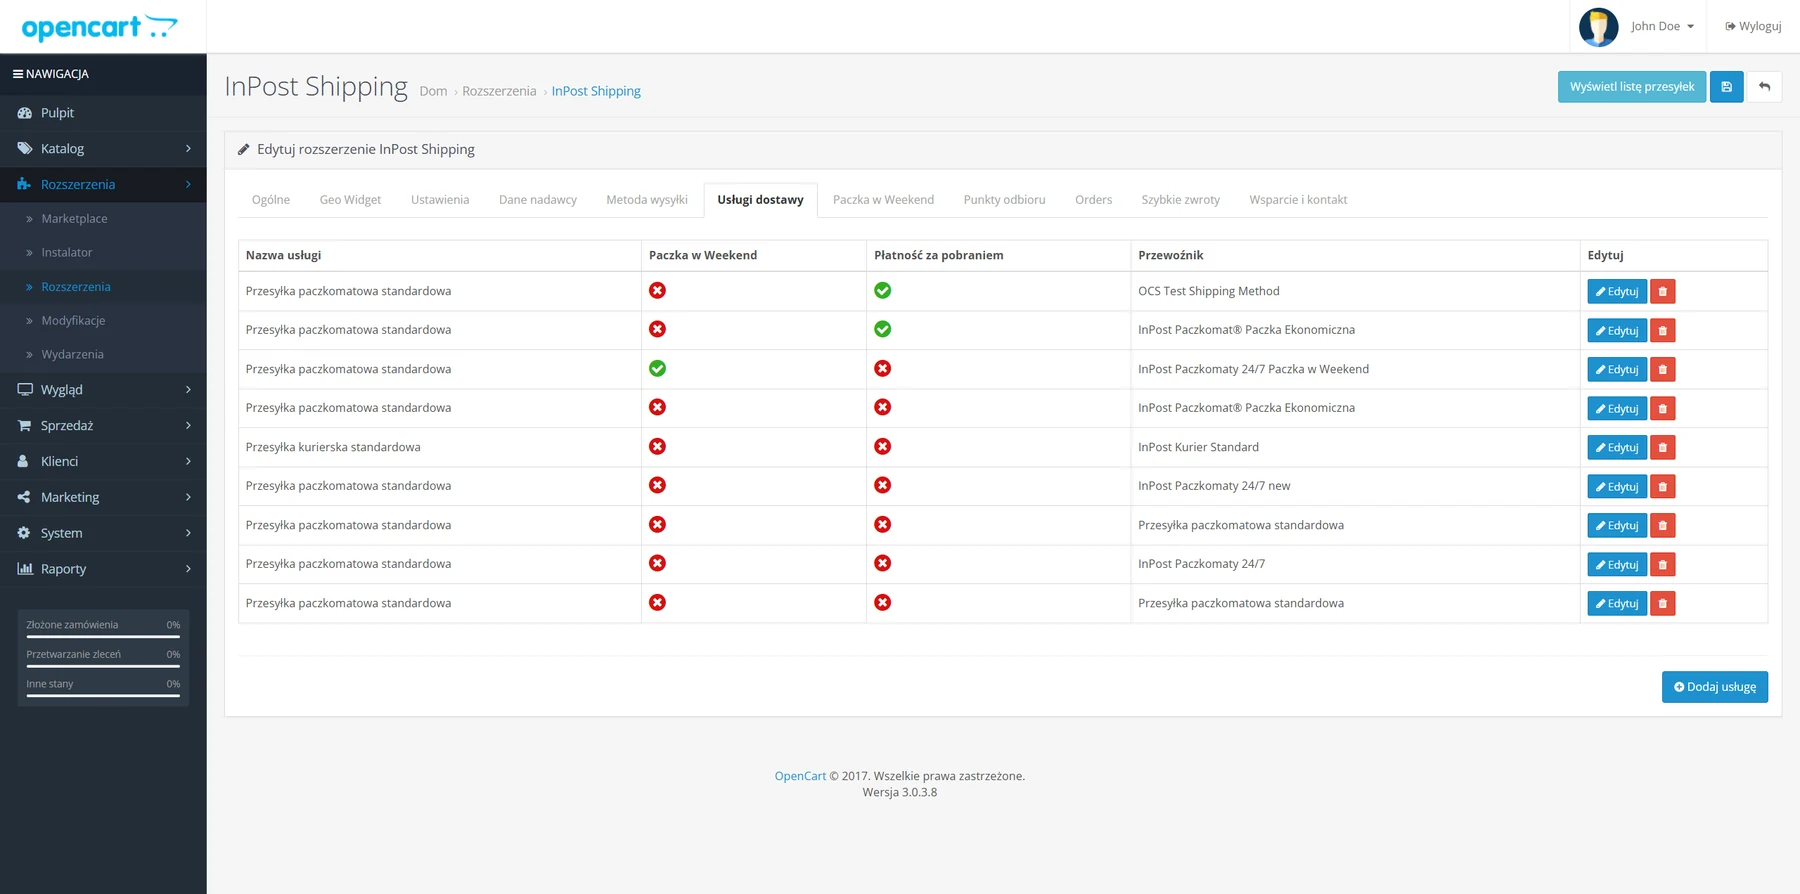The image size is (1800, 894).
Task: Click the save (floppy disk) icon button
Action: 1726,87
